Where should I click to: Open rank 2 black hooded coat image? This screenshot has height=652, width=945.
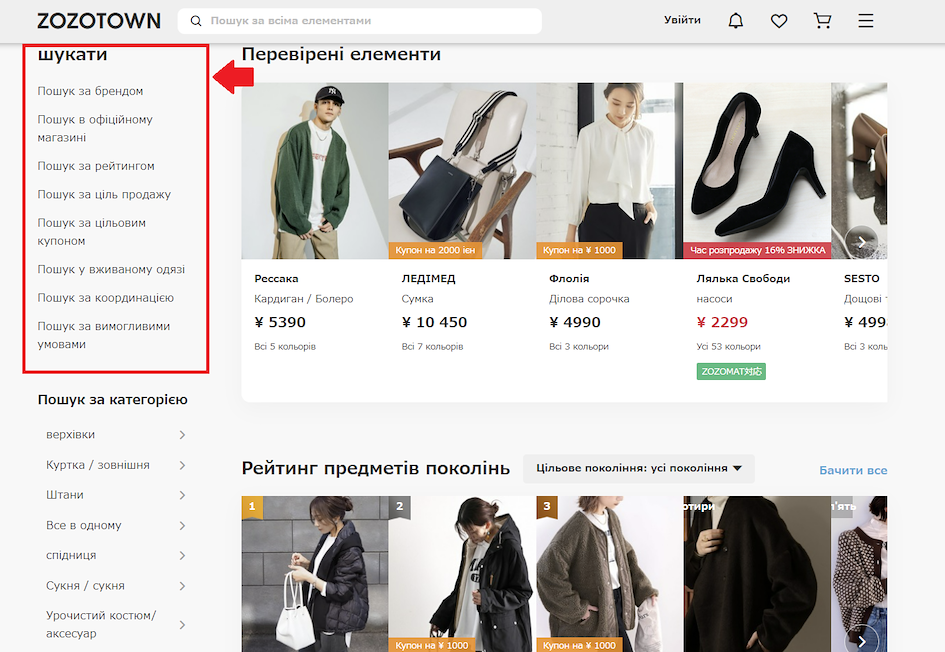(x=462, y=574)
